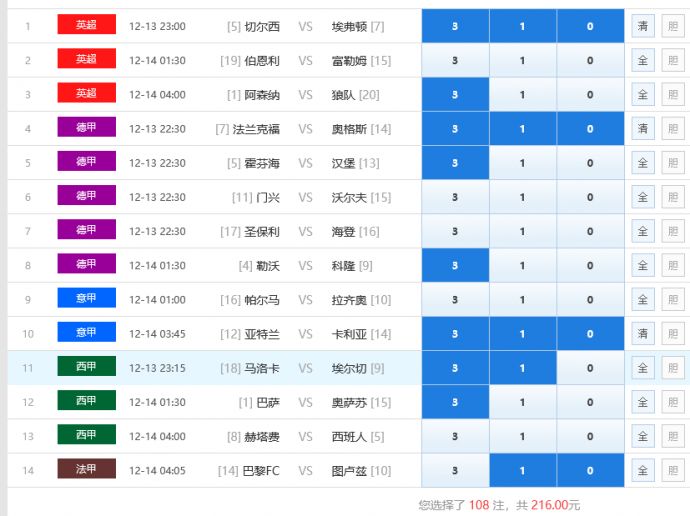Toggle loss option 0 for 阿森纳 vs 狼队

pyautogui.click(x=590, y=95)
